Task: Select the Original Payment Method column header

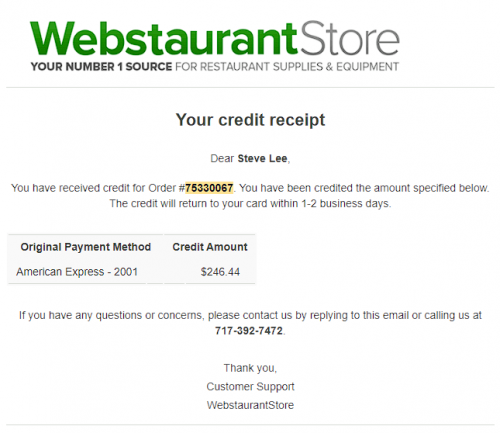Action: (x=86, y=247)
